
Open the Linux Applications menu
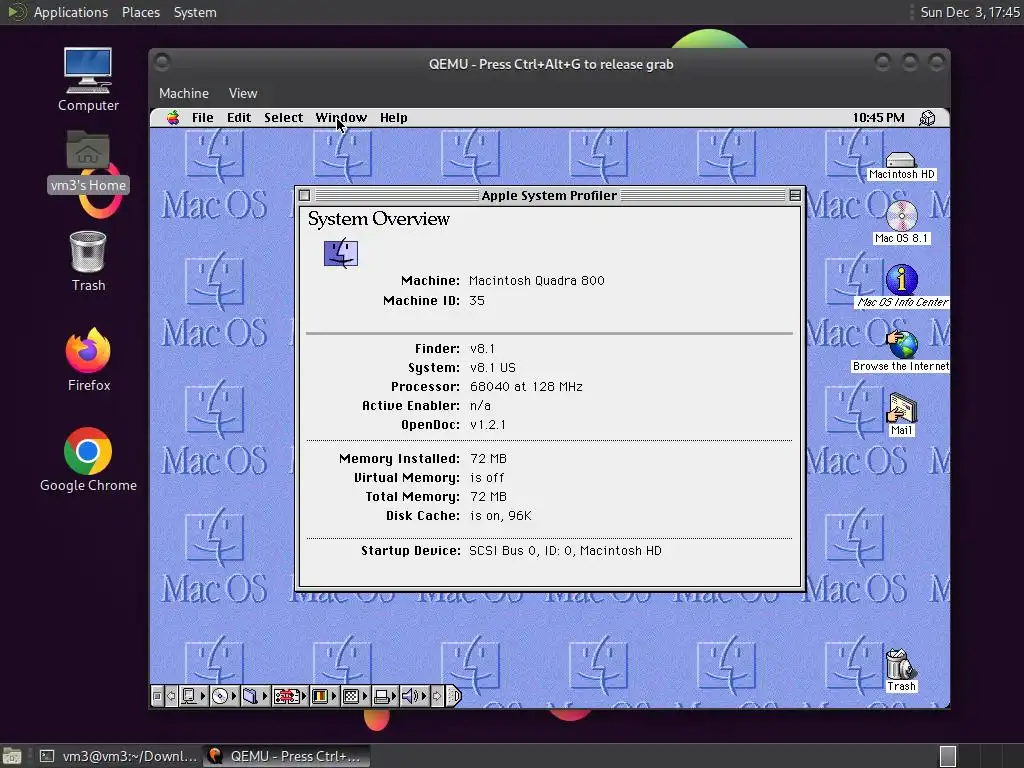click(x=71, y=12)
